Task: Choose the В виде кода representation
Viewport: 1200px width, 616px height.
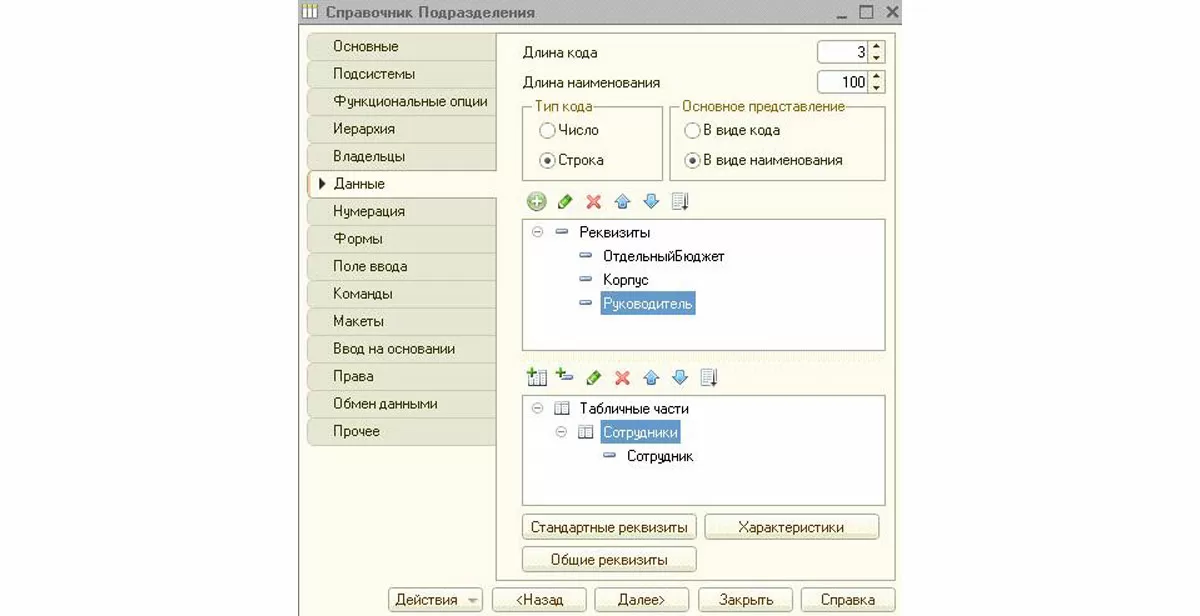Action: 692,130
